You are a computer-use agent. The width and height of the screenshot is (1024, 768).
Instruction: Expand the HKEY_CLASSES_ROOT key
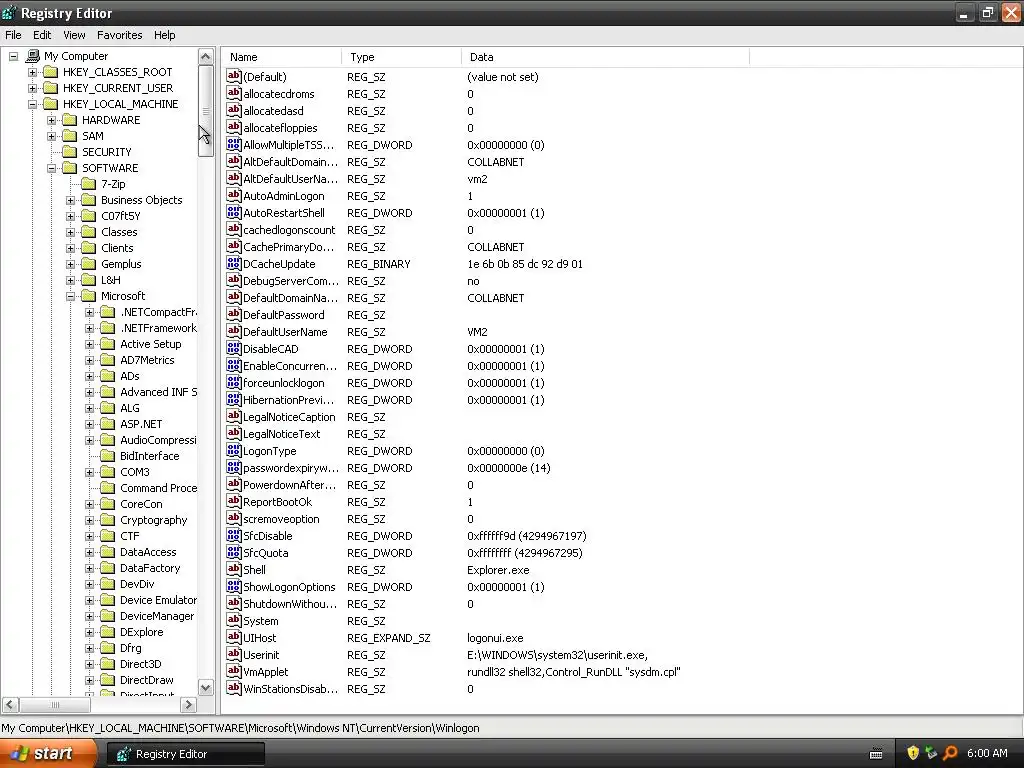(32, 72)
